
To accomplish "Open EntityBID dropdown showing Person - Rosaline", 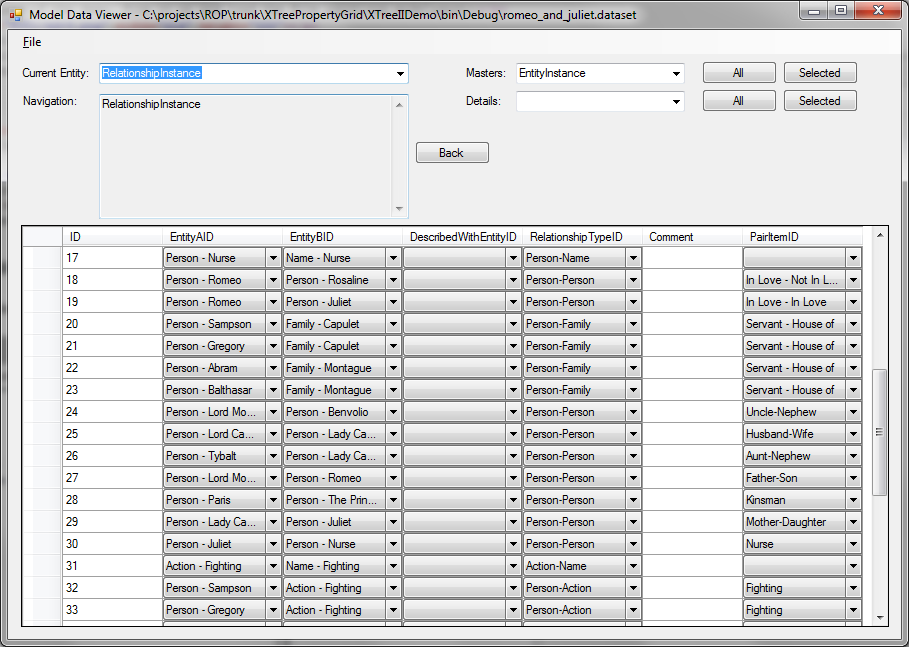I will coord(394,280).
